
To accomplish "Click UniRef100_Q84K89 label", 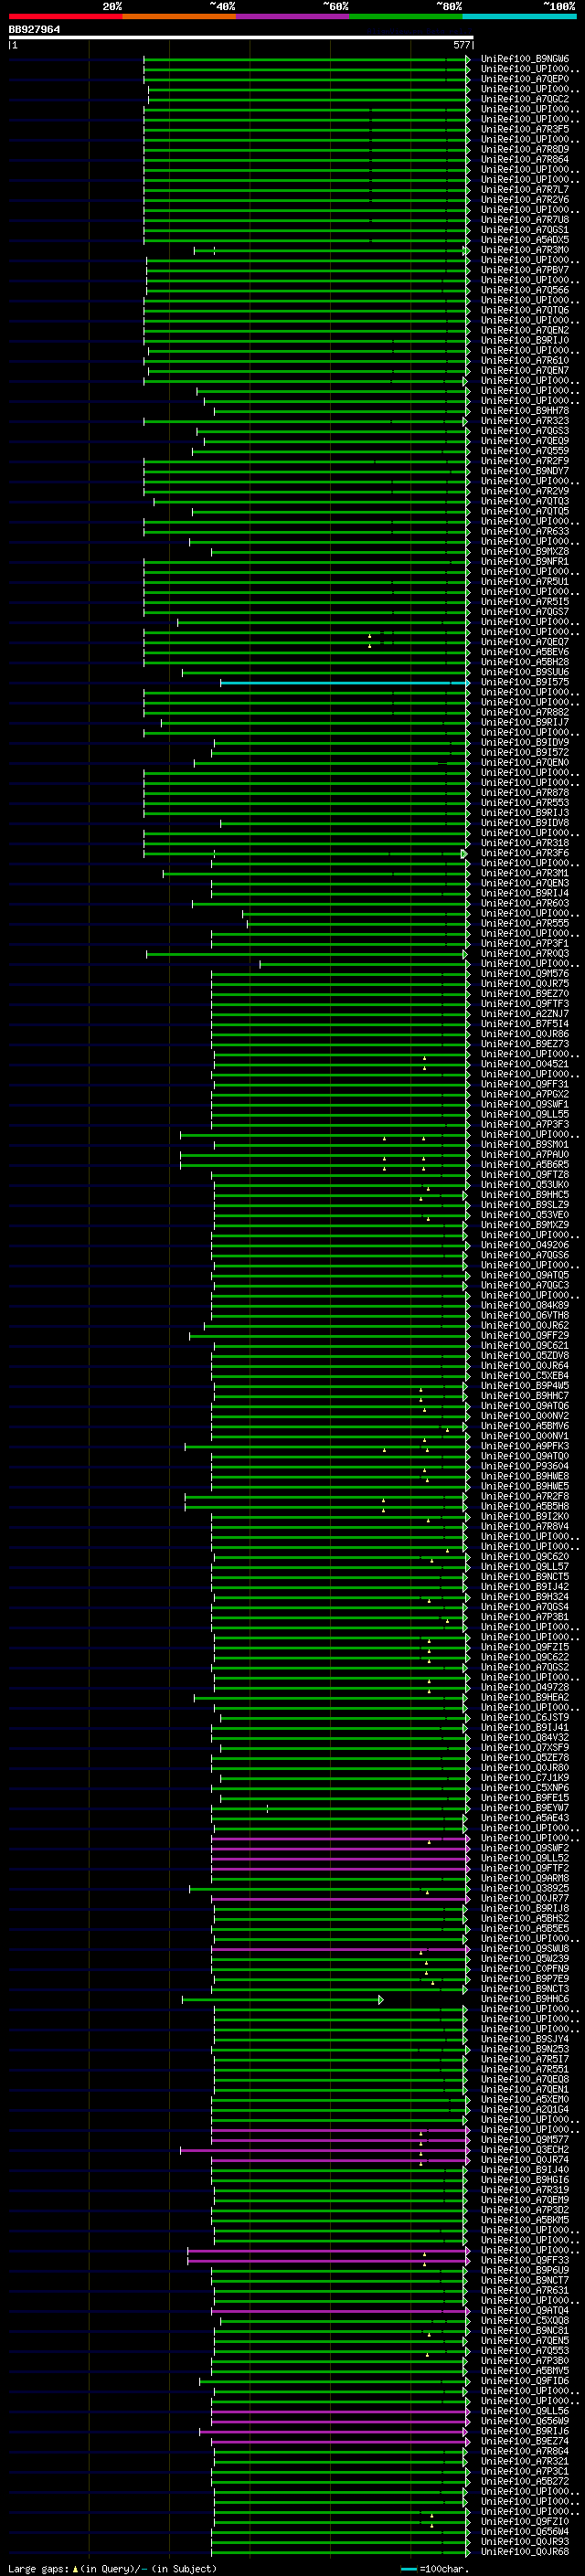I will point(525,1305).
